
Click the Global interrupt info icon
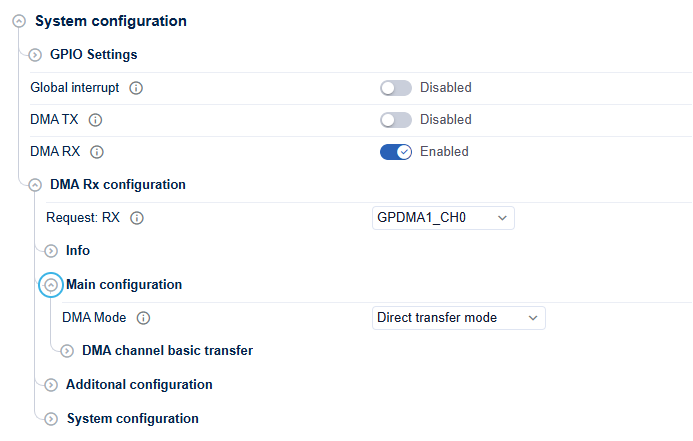click(136, 88)
